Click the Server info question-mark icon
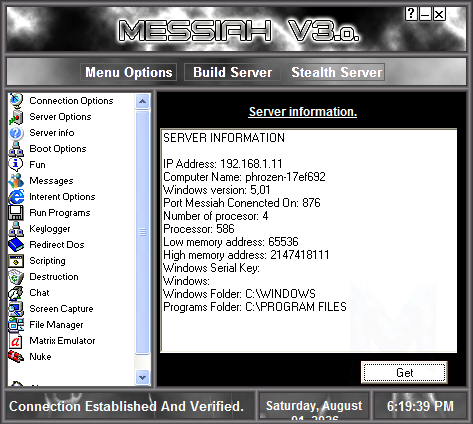 [x=16, y=133]
